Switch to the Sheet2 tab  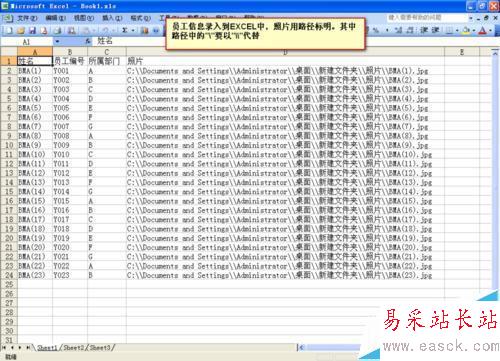[73, 348]
